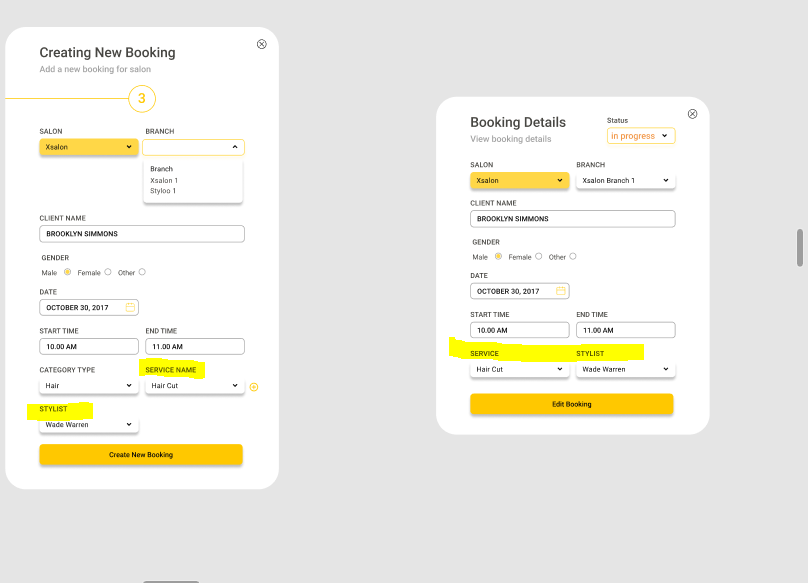The height and width of the screenshot is (583, 808).
Task: Click the Edit Booking button
Action: point(571,404)
